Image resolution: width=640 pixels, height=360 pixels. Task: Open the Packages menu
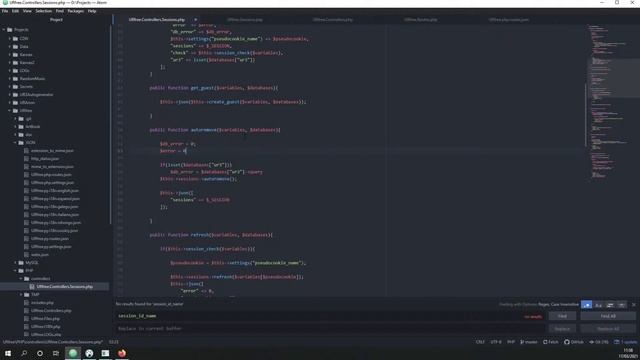[76, 11]
